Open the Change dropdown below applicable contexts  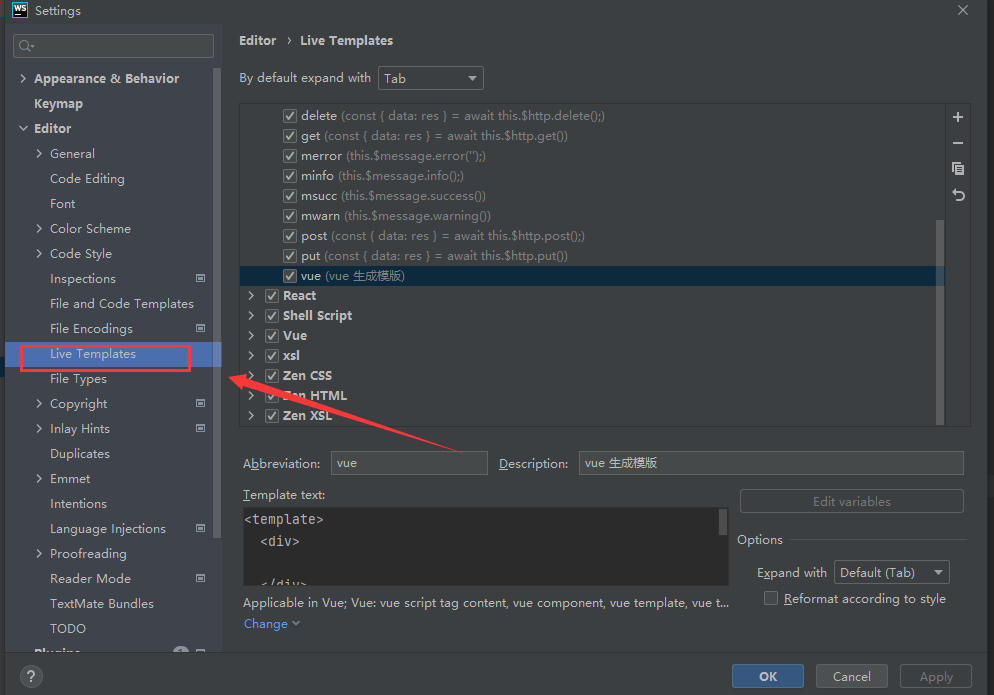tap(265, 623)
